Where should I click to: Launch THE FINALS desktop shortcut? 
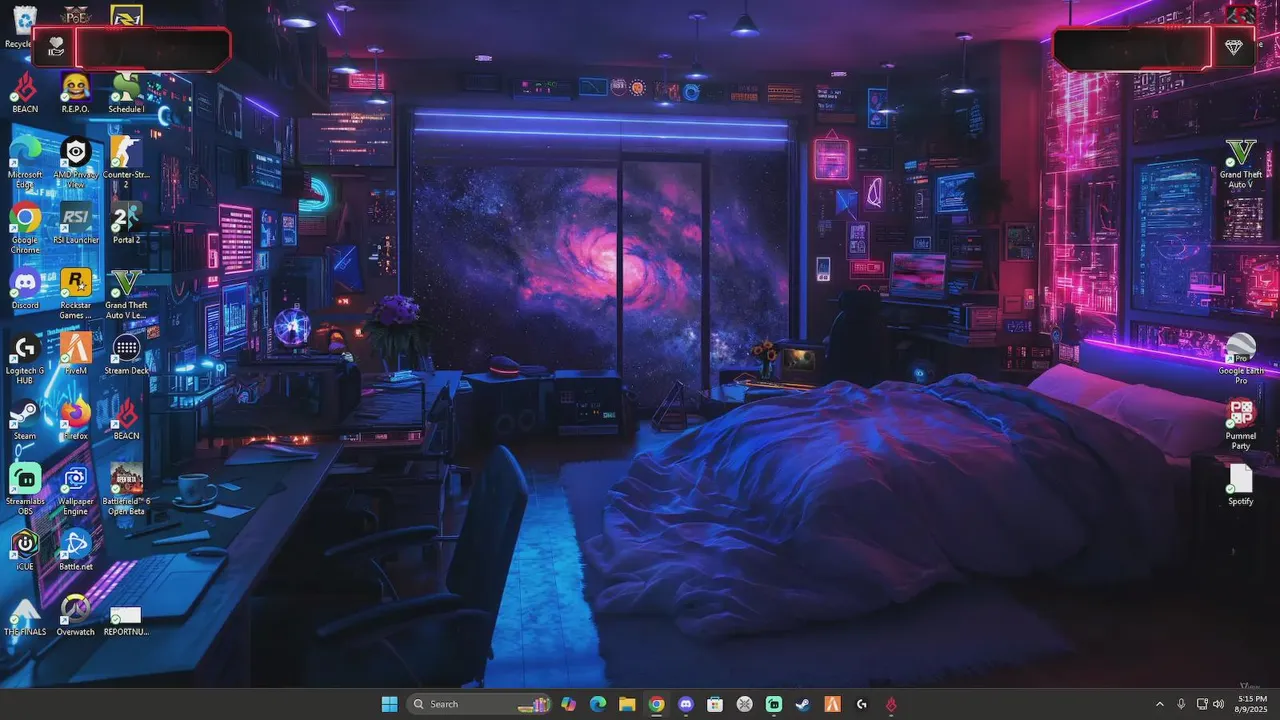click(24, 616)
